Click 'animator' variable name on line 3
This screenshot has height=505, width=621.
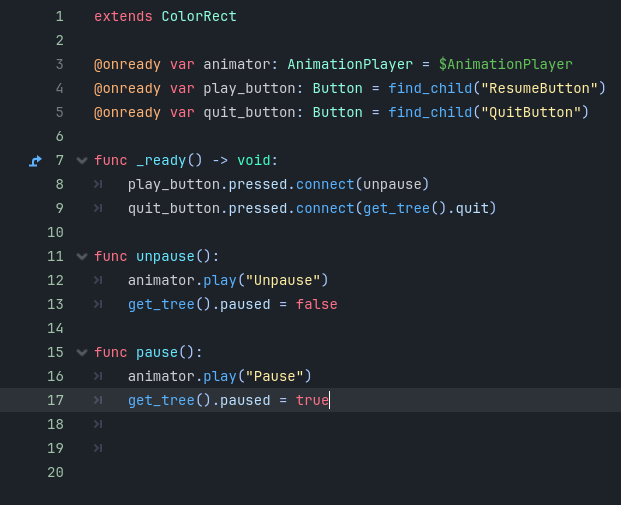click(x=236, y=65)
